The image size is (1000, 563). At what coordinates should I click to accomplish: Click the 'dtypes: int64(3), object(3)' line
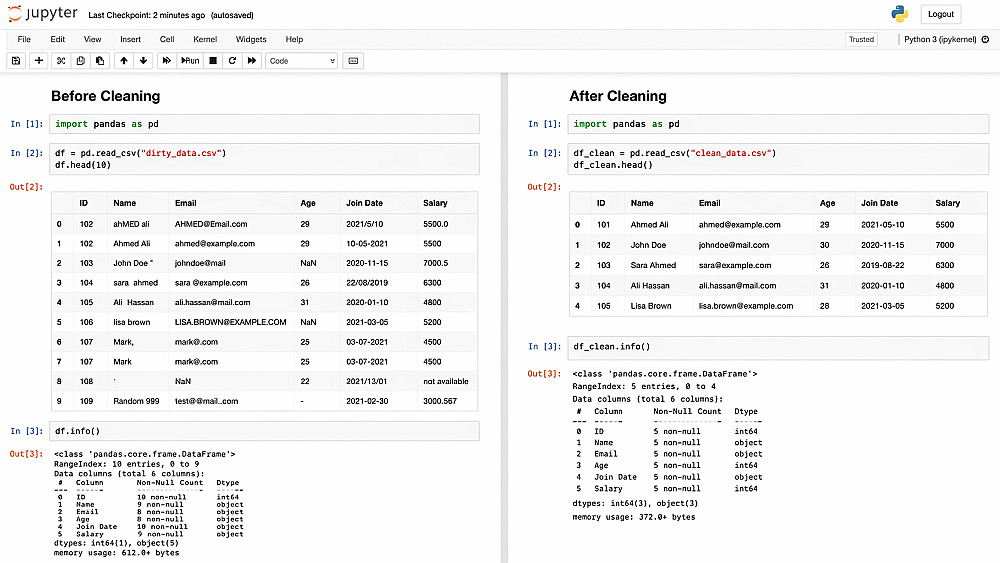(x=635, y=504)
